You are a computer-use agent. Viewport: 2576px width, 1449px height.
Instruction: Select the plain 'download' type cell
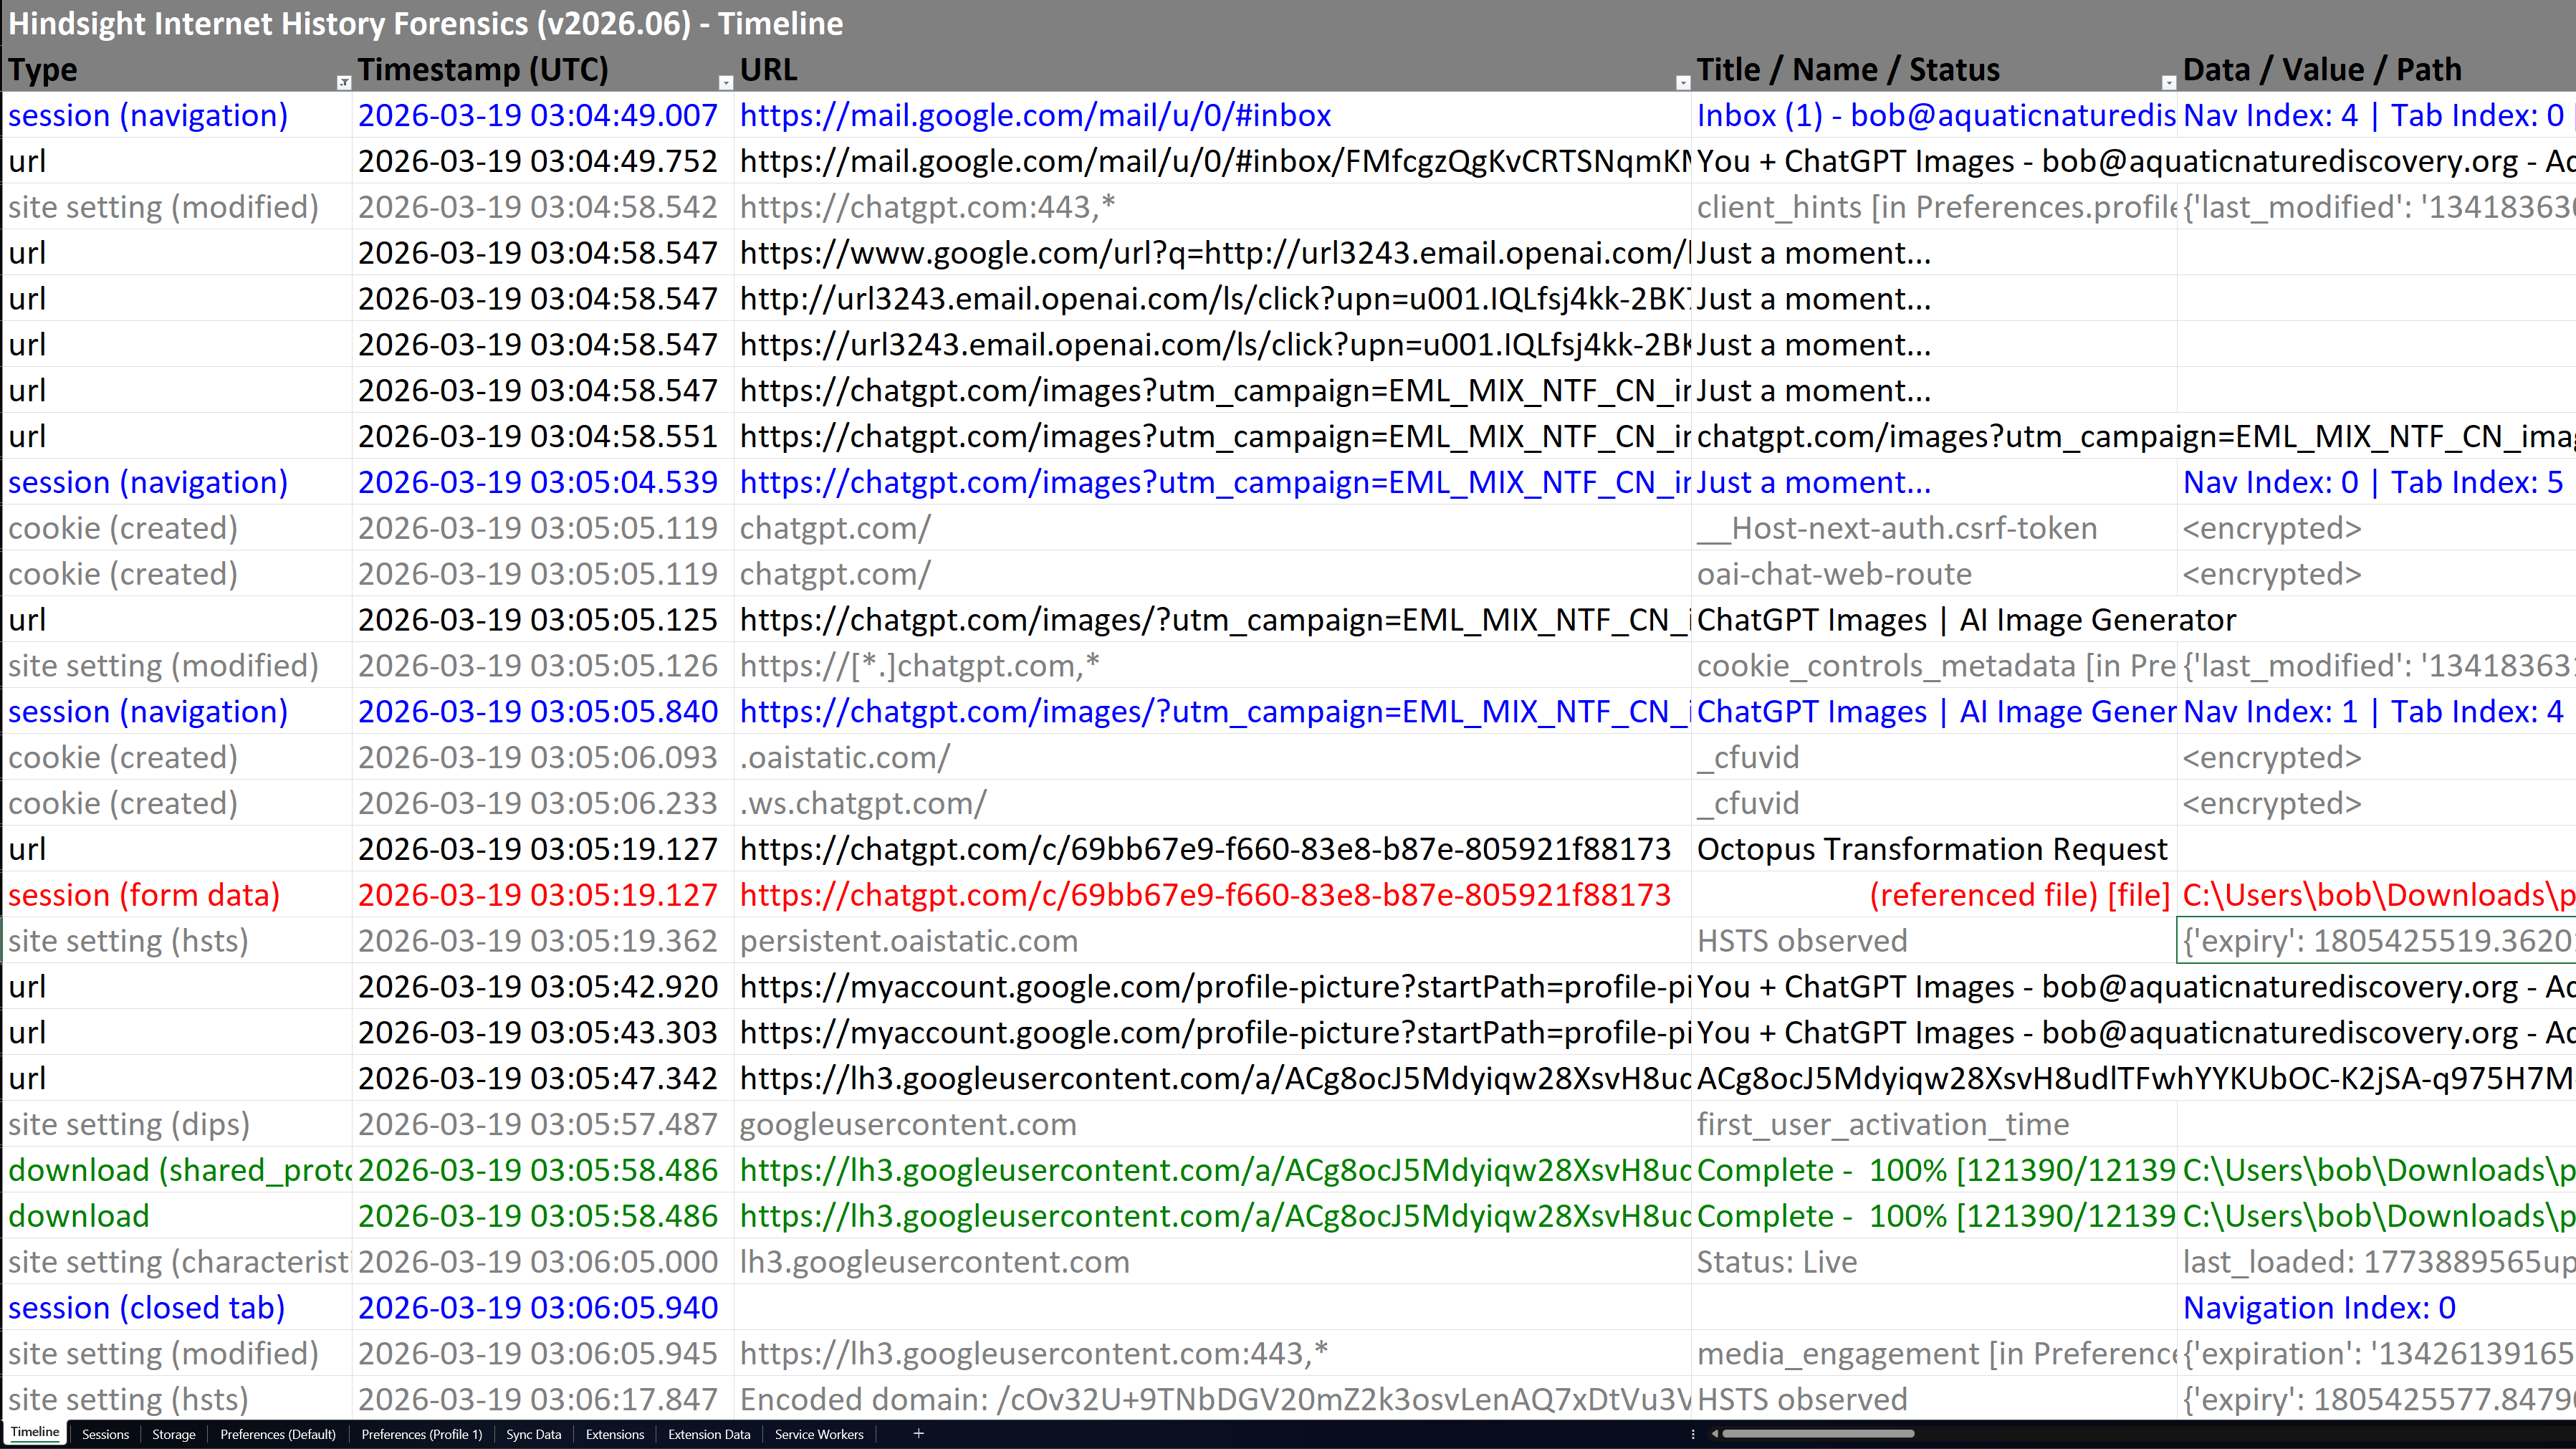176,1216
